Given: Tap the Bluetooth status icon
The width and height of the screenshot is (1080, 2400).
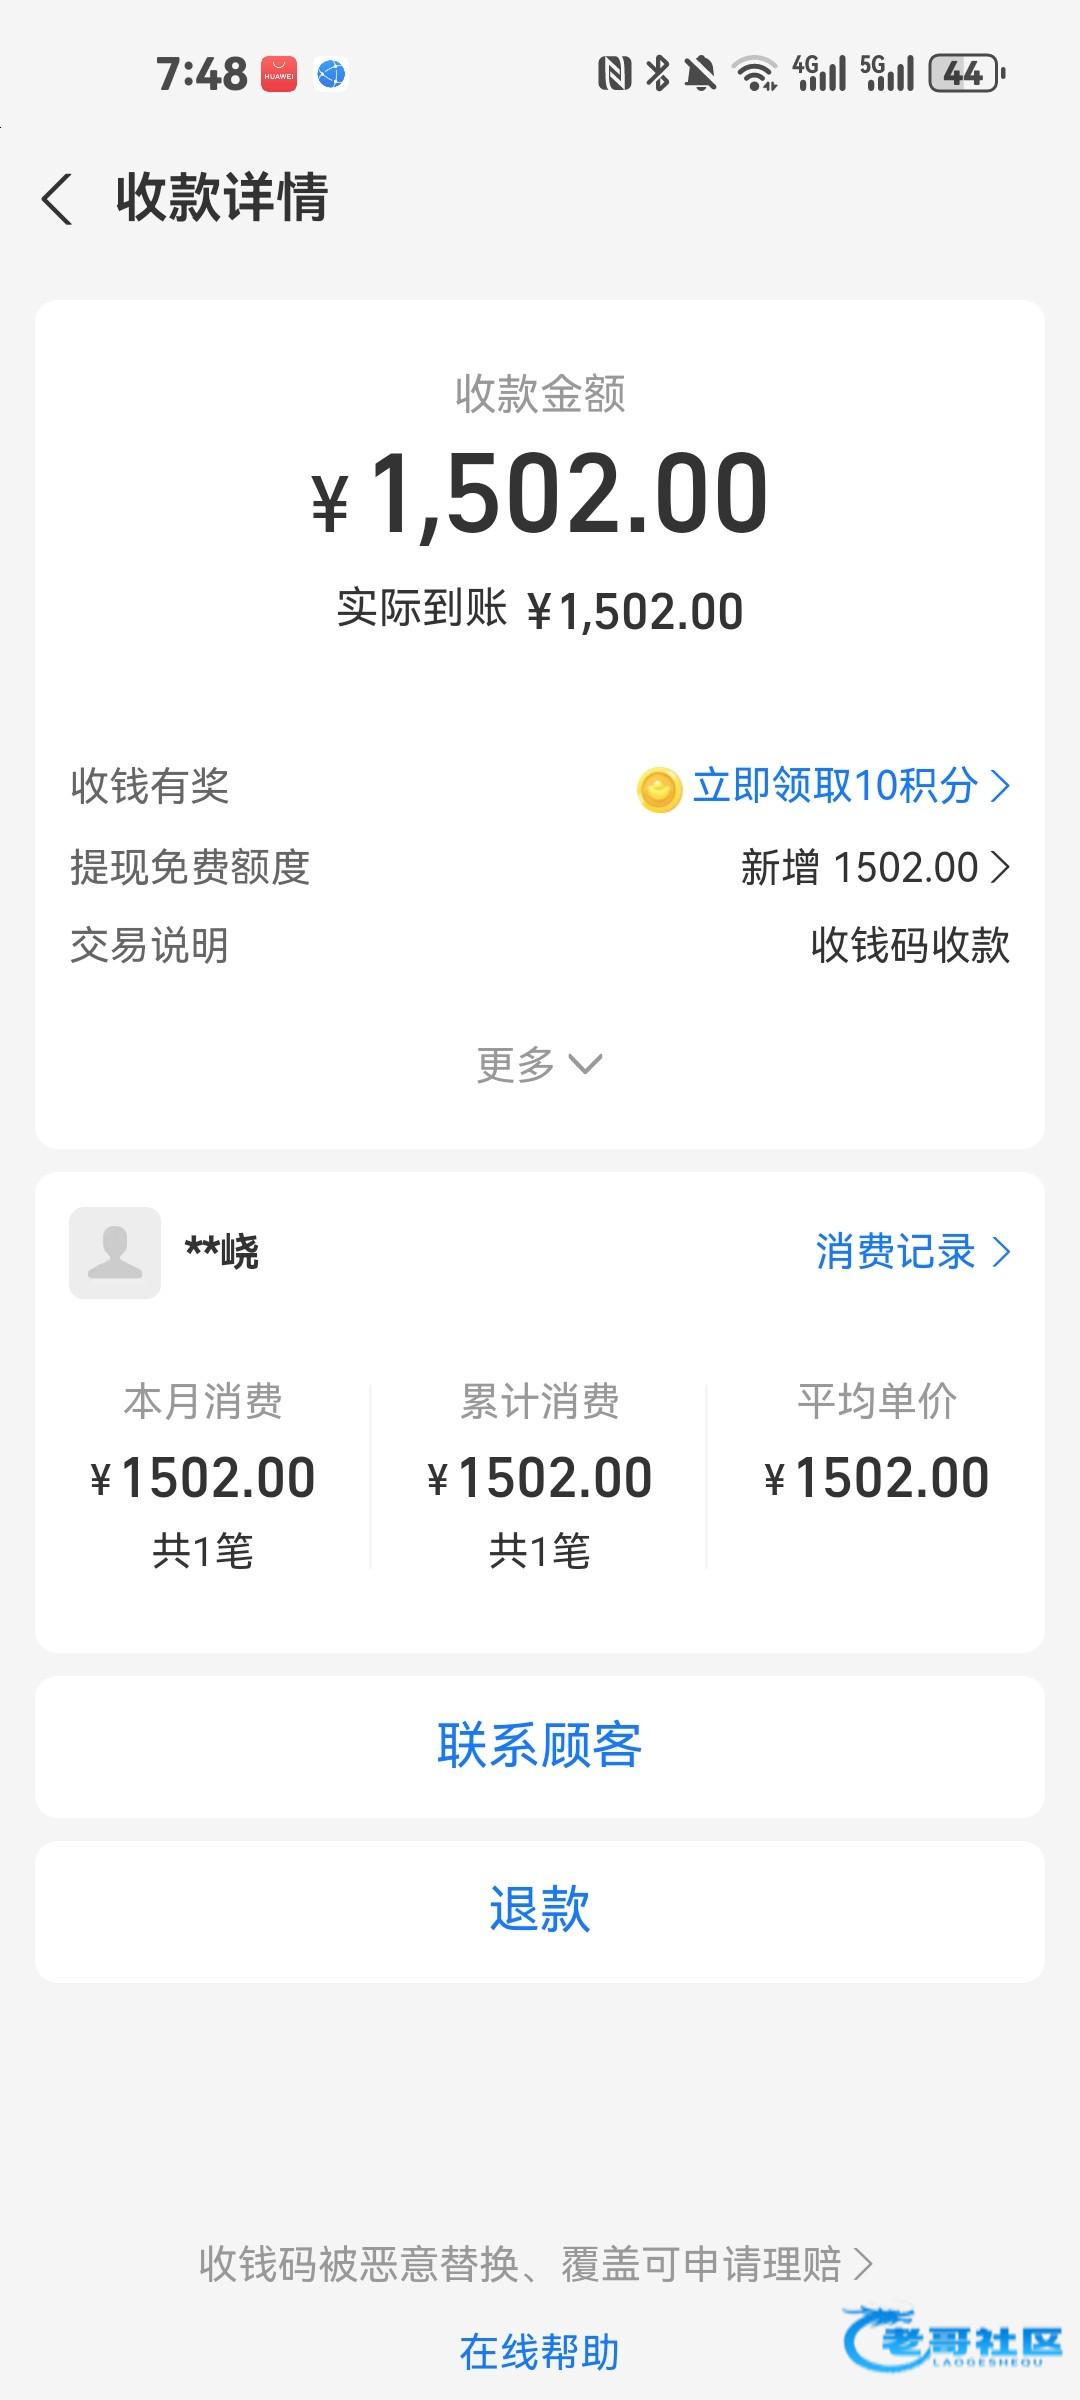Looking at the screenshot, I should (657, 73).
